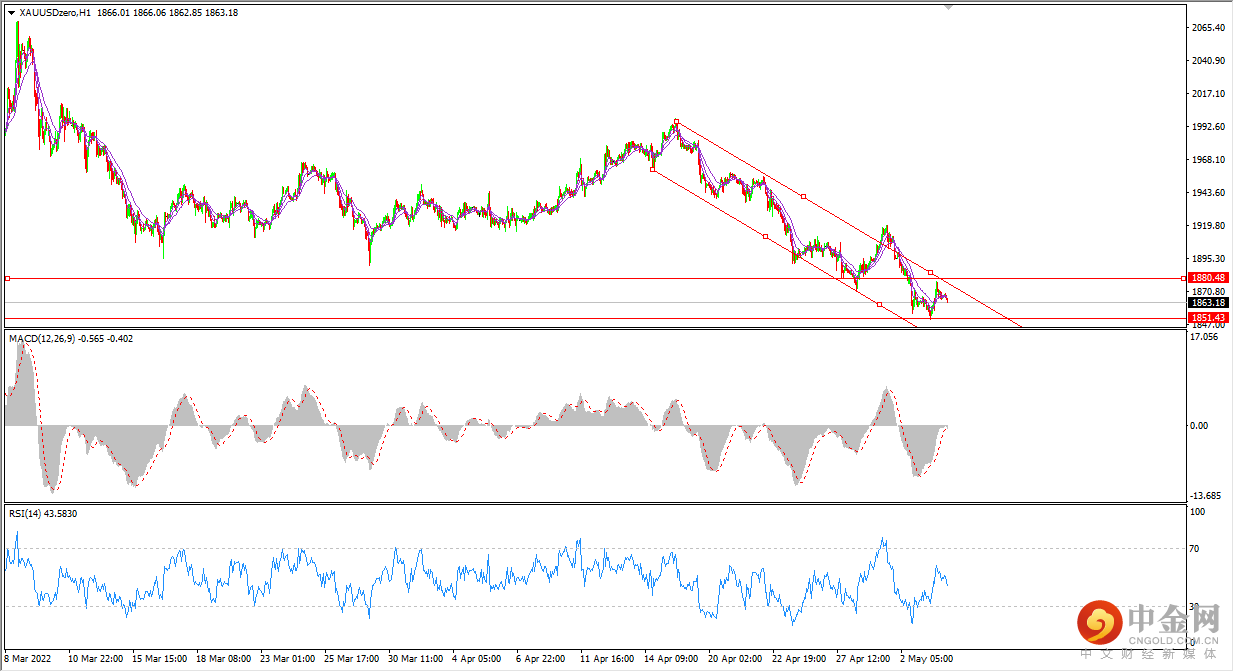Click the 6 Apr 22:00 time label

coord(541,660)
